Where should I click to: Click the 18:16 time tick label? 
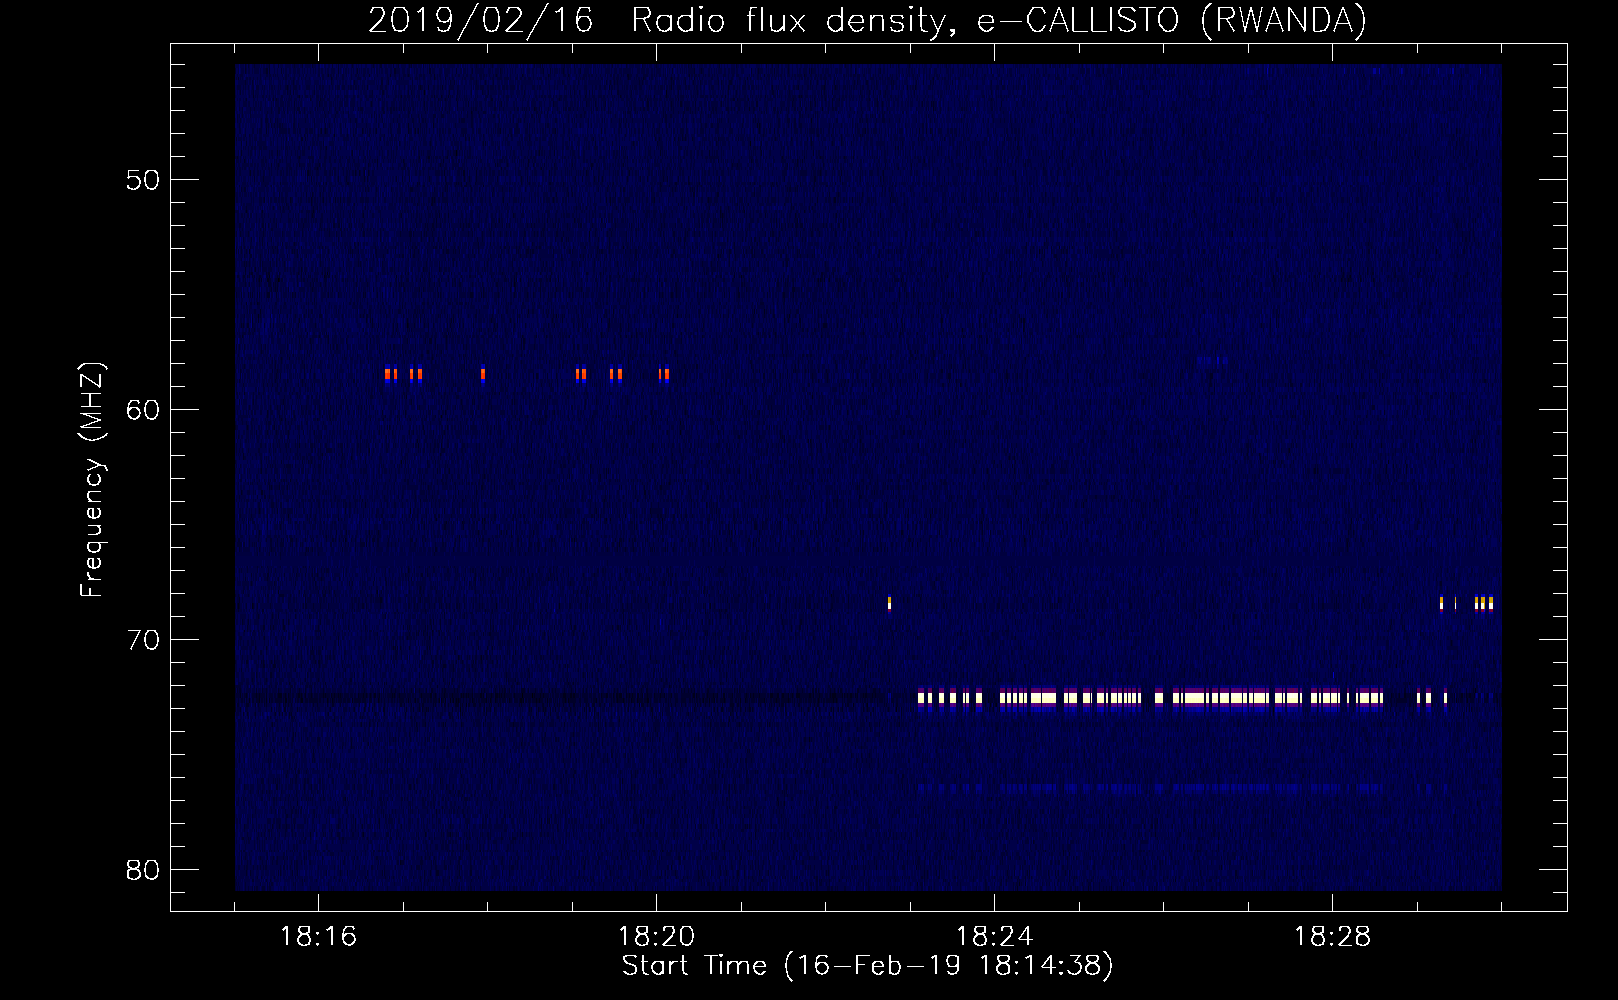tap(318, 937)
